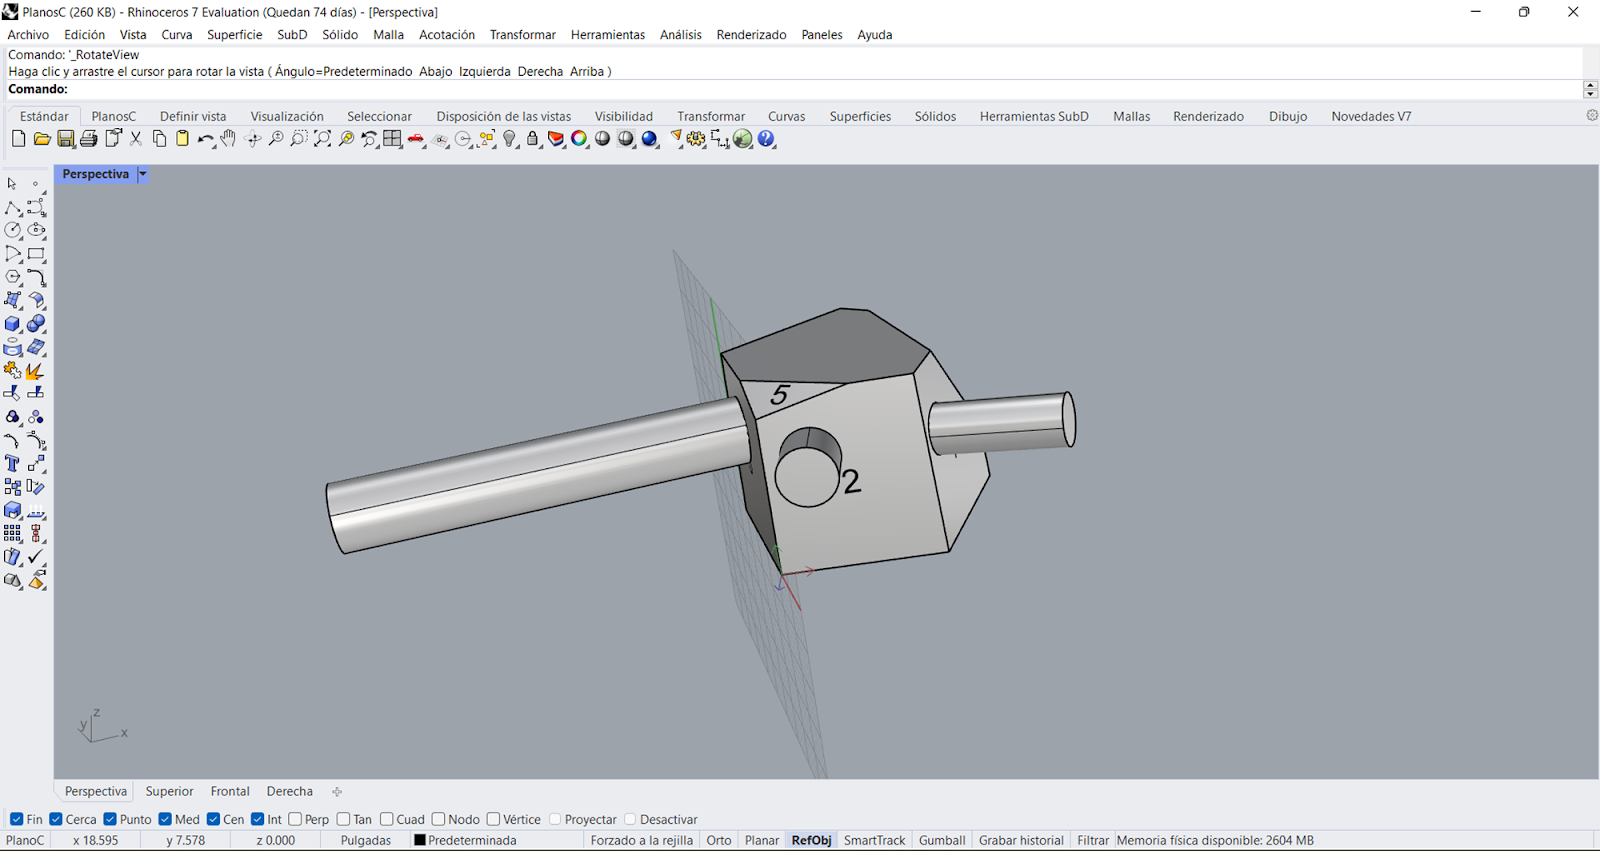This screenshot has width=1600, height=851.
Task: Click the checkmark Check objects icon
Action: [37, 557]
